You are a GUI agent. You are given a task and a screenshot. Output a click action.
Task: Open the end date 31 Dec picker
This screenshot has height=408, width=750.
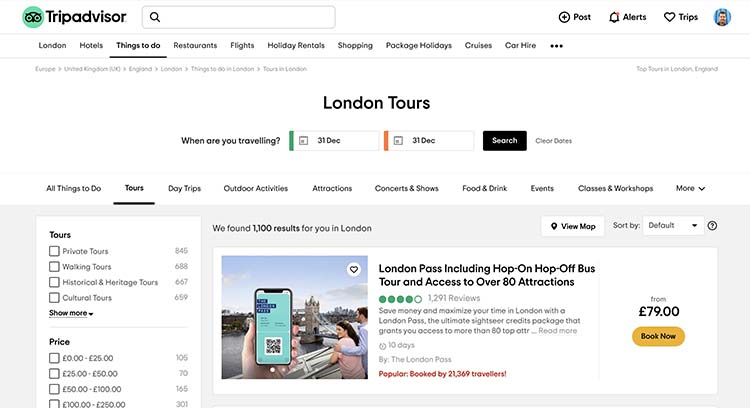tap(429, 141)
